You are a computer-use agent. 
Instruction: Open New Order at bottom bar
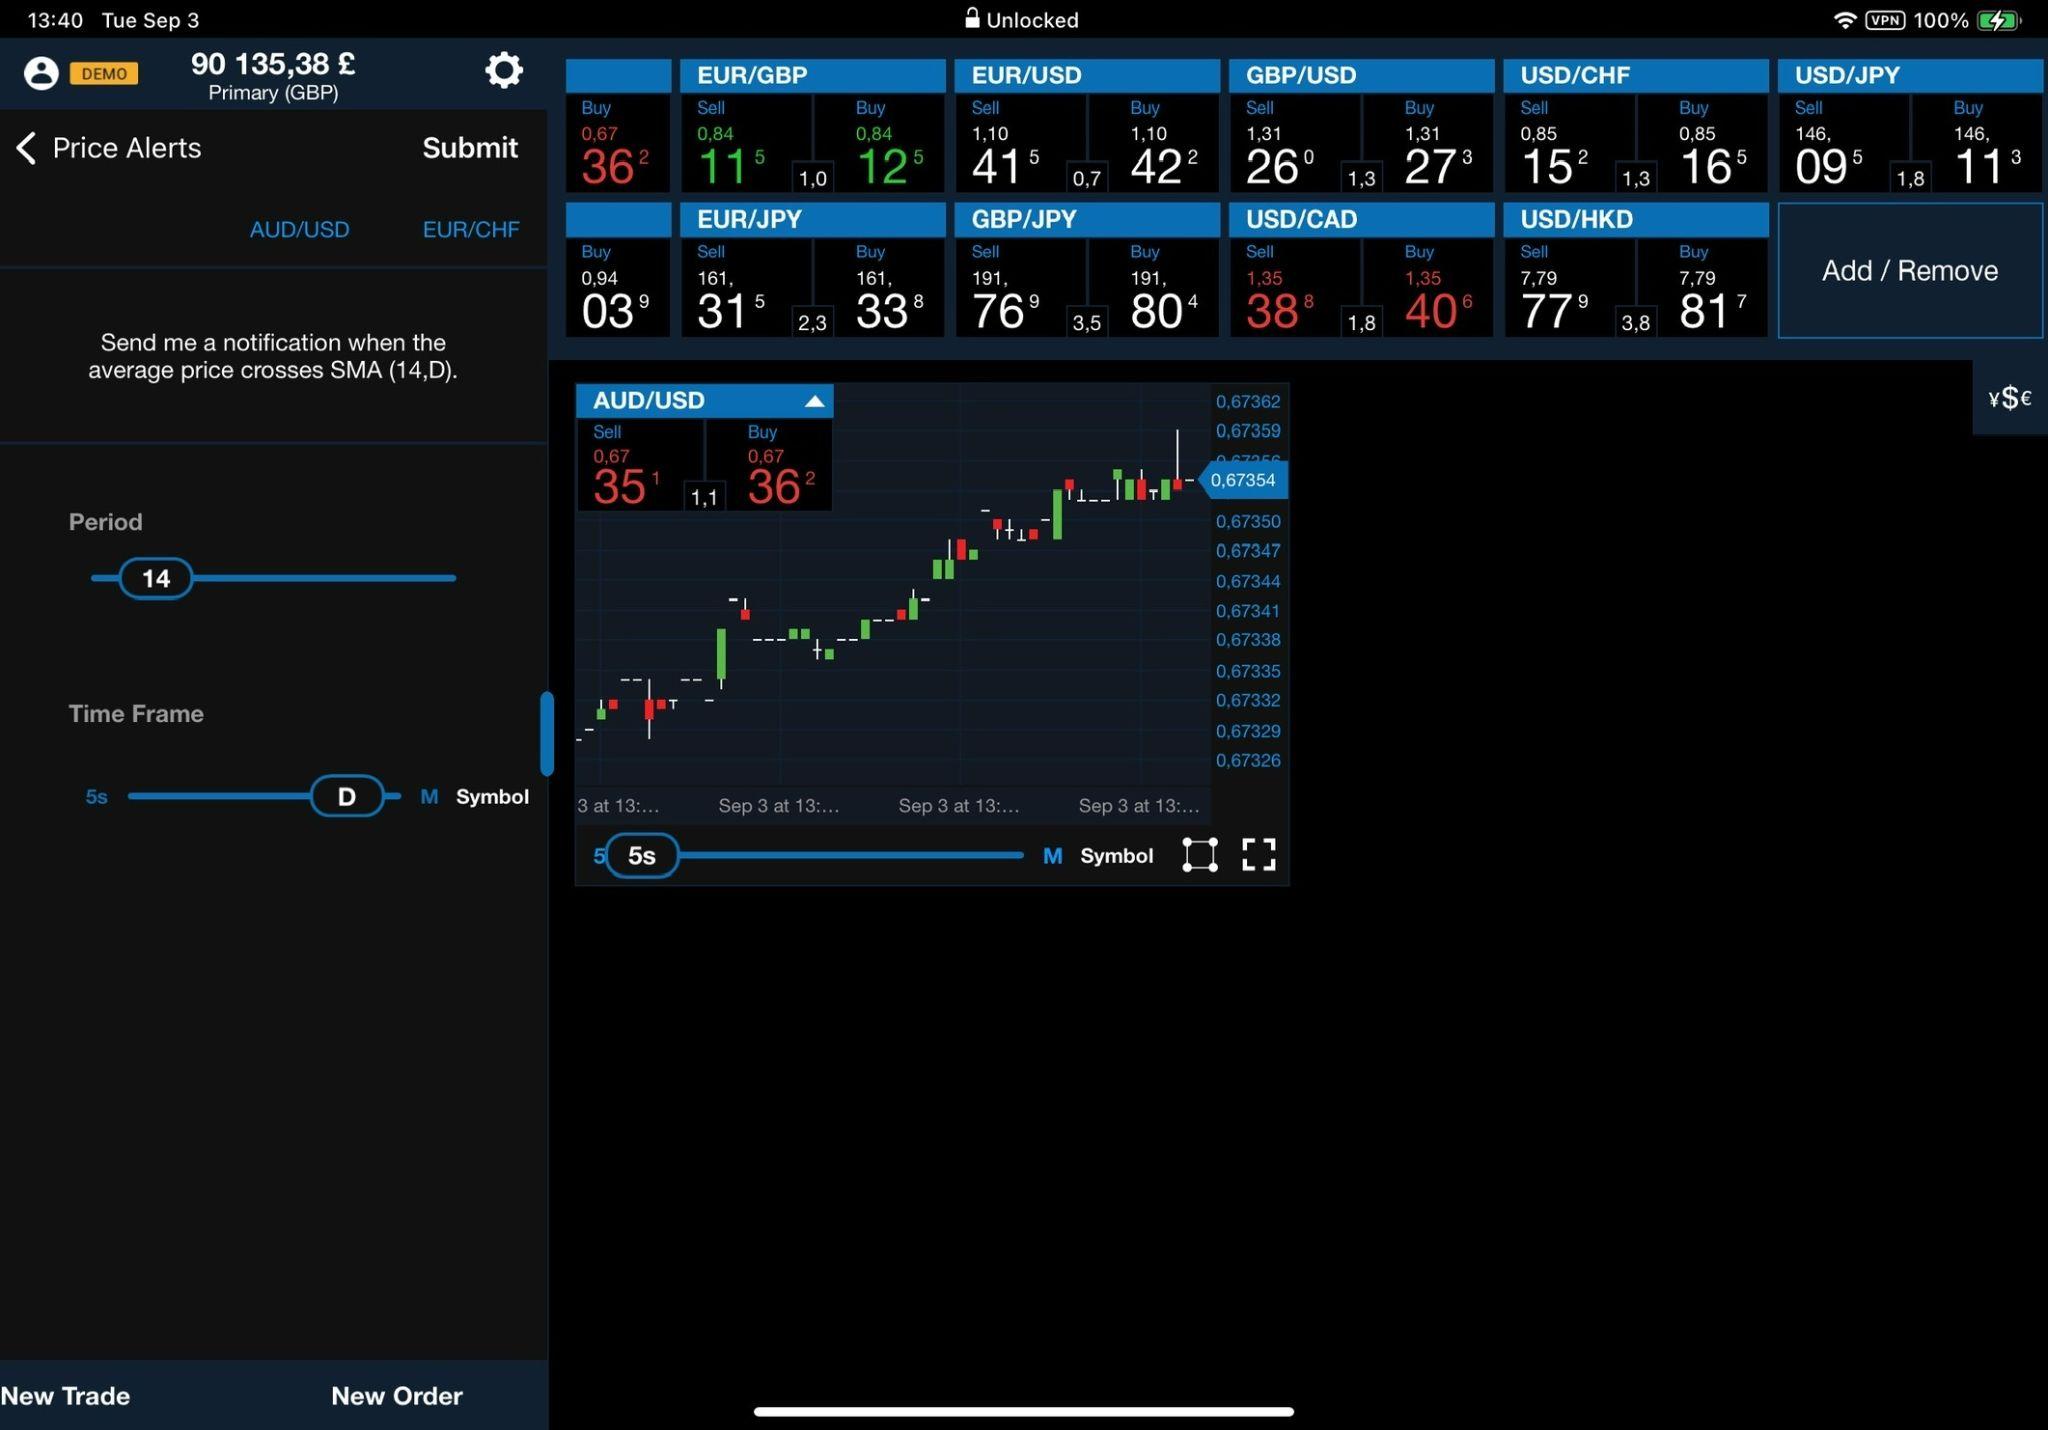click(396, 1395)
